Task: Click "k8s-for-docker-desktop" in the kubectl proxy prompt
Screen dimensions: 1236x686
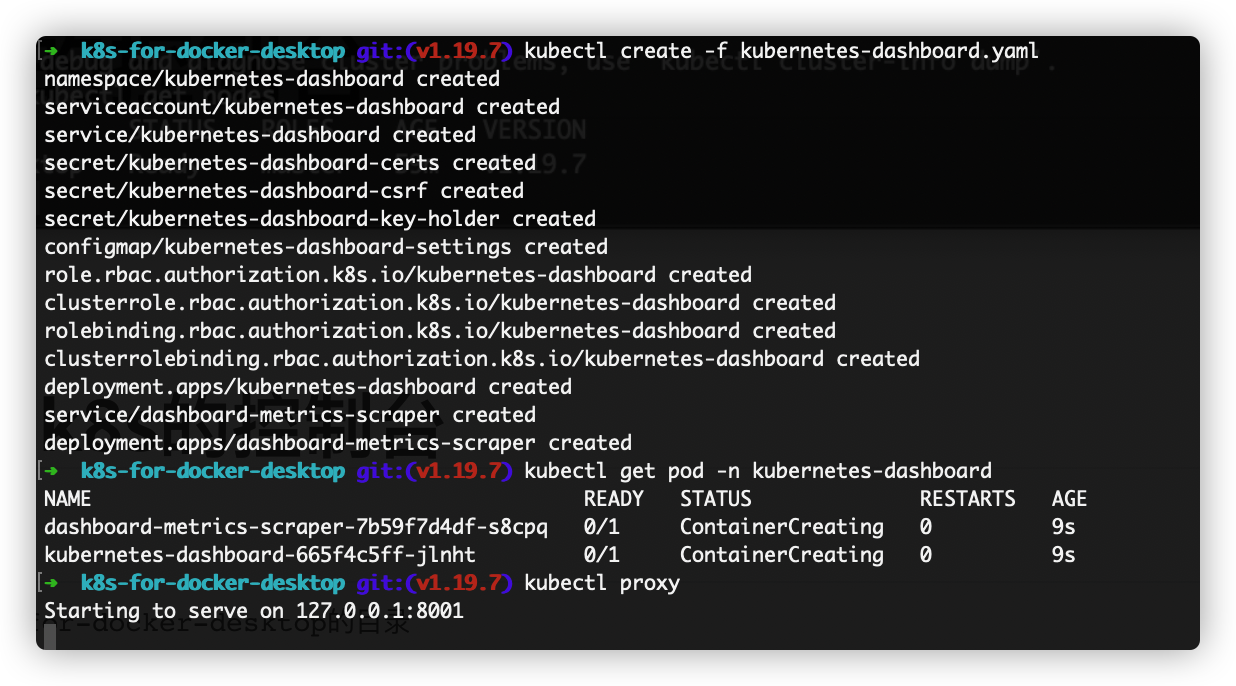Action: pyautogui.click(x=212, y=582)
